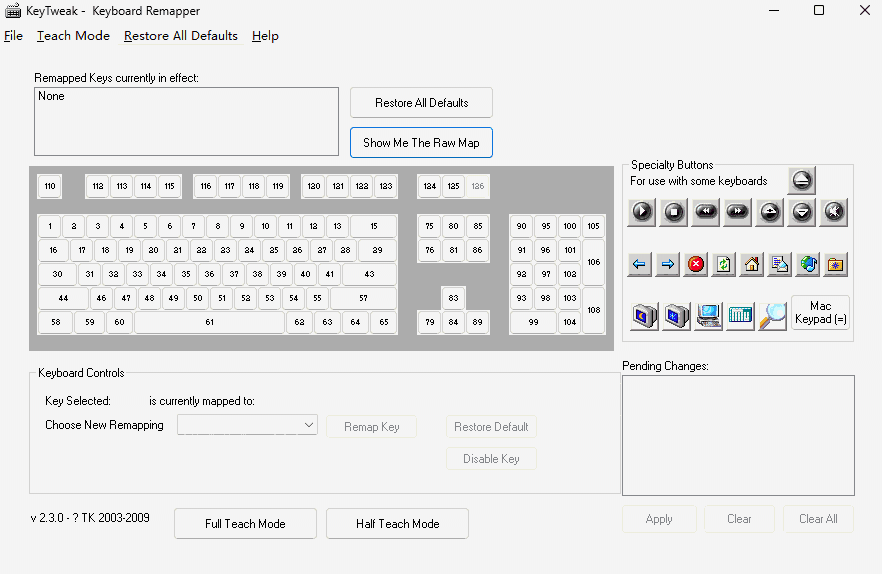Viewport: 882px width, 574px height.
Task: Select the Stop media specialty button
Action: pyautogui.click(x=674, y=211)
